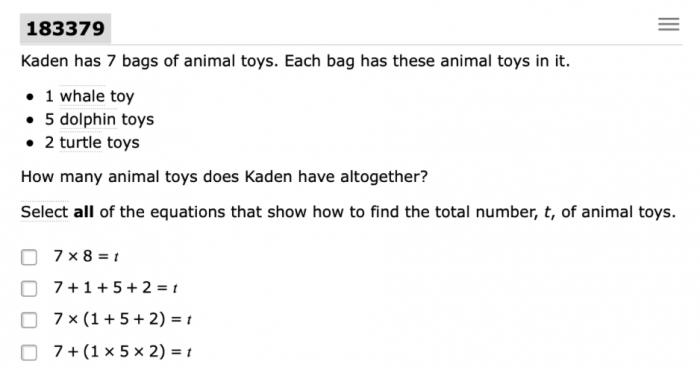Screen dimensions: 700x373
Task: Open the hamburger menu icon
Action: click(x=668, y=24)
